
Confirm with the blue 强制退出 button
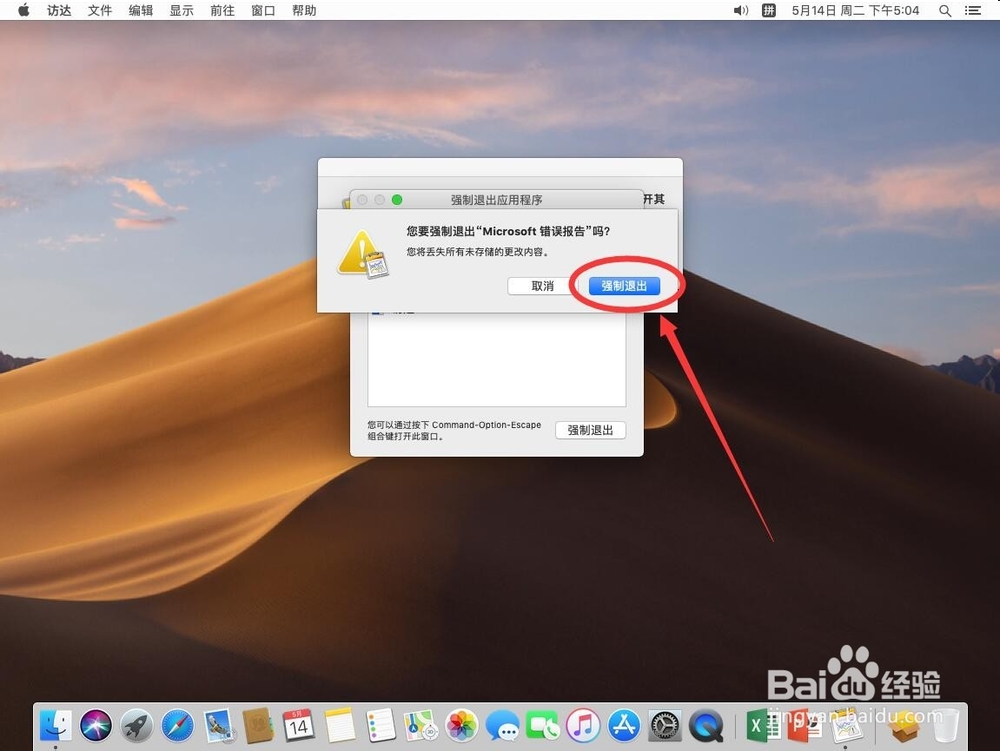[624, 286]
